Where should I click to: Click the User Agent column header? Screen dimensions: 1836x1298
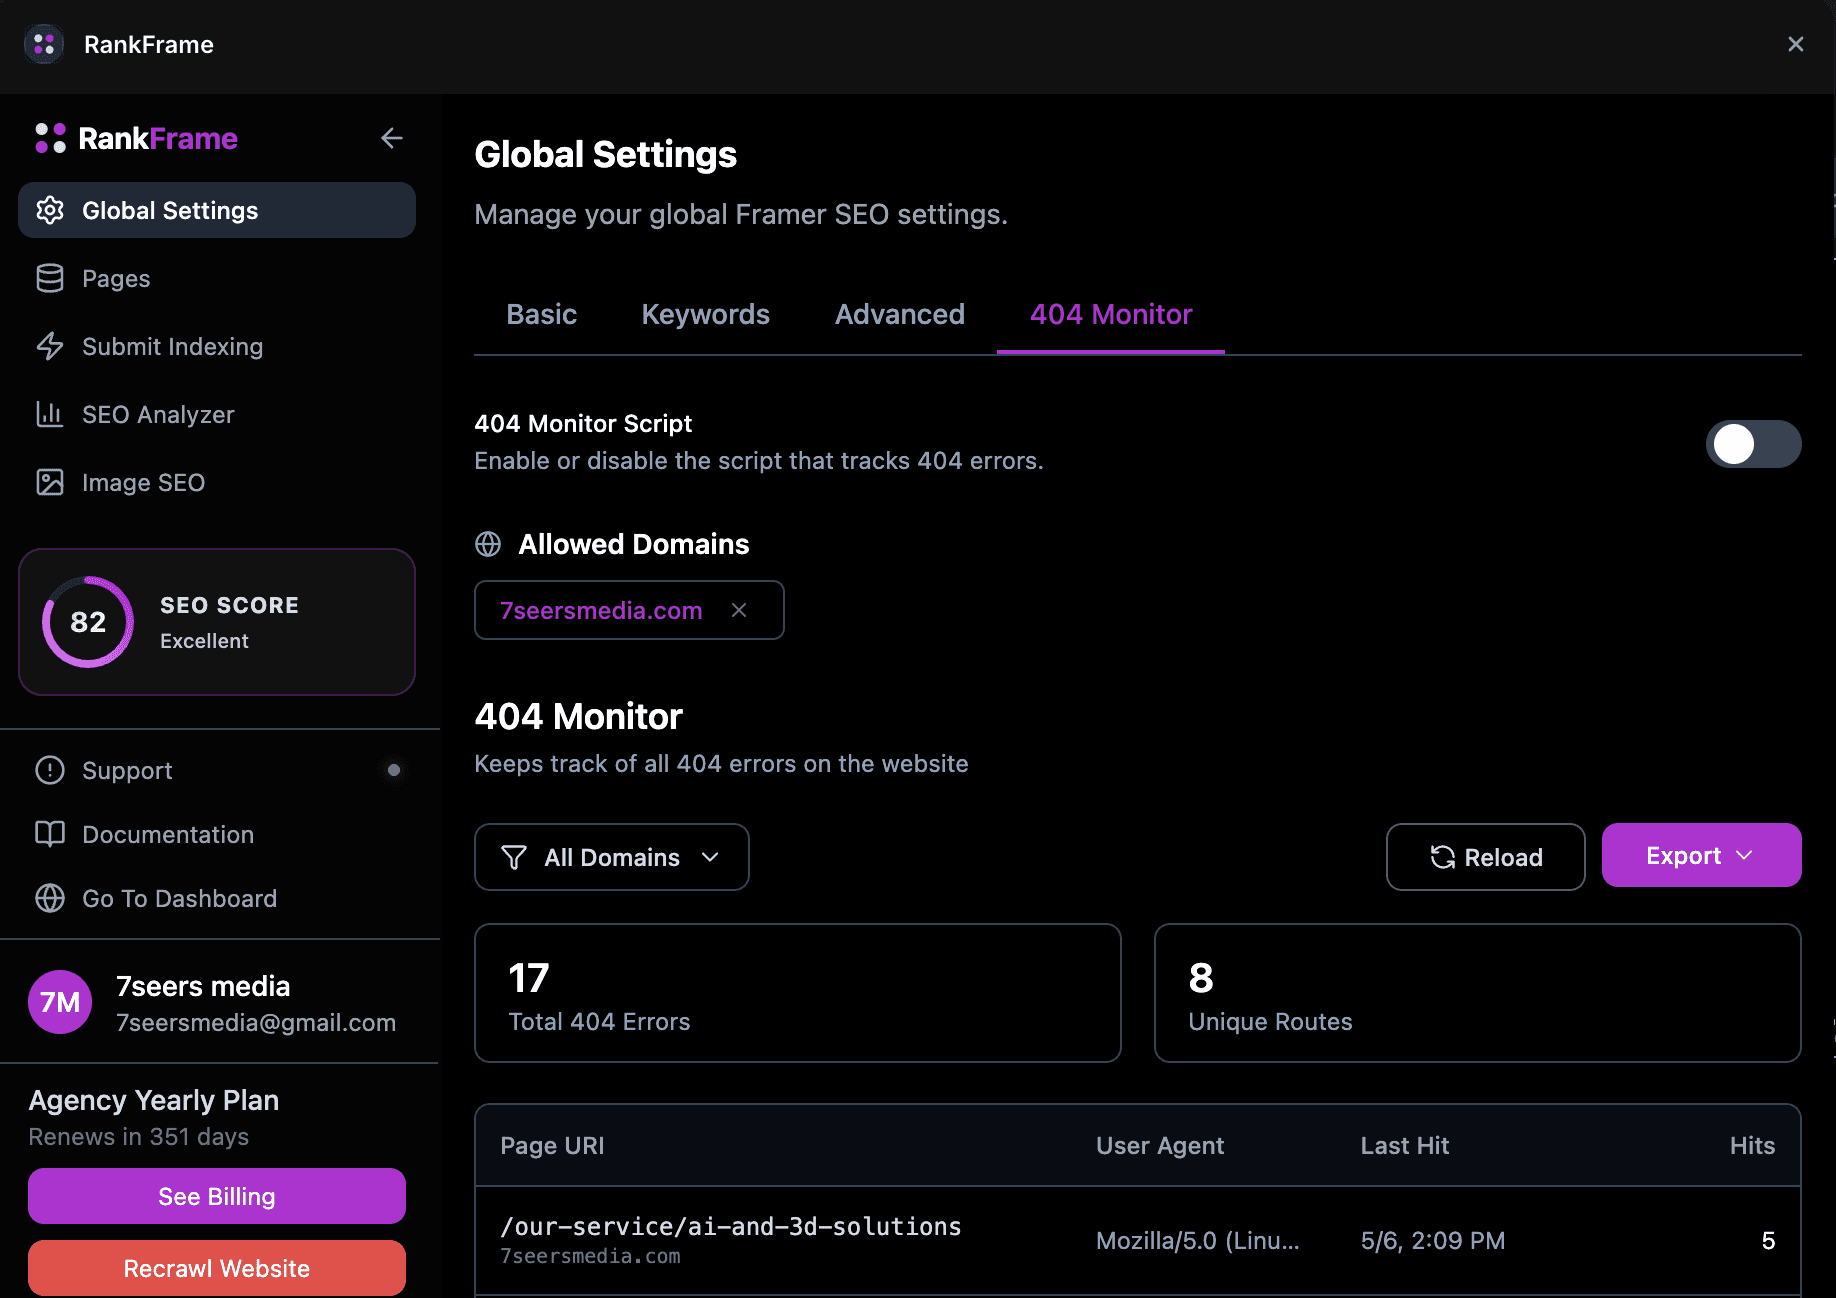coord(1160,1146)
